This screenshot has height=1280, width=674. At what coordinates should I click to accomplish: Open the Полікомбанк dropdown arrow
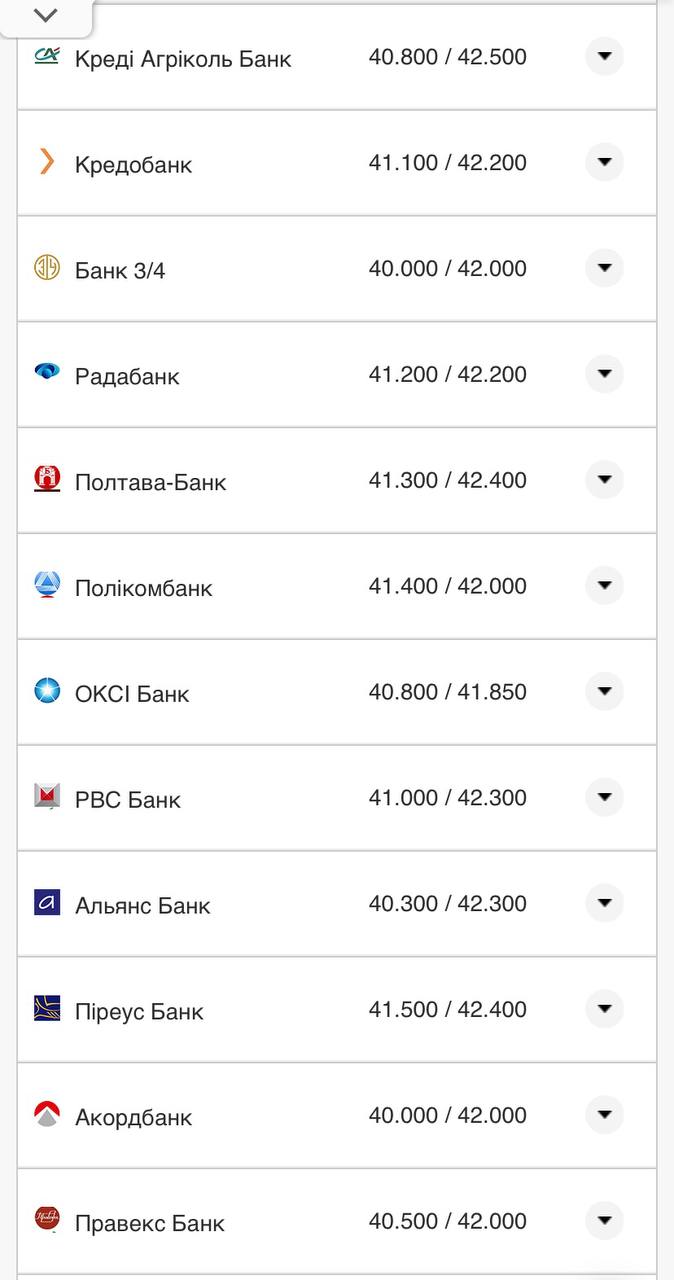(x=604, y=586)
